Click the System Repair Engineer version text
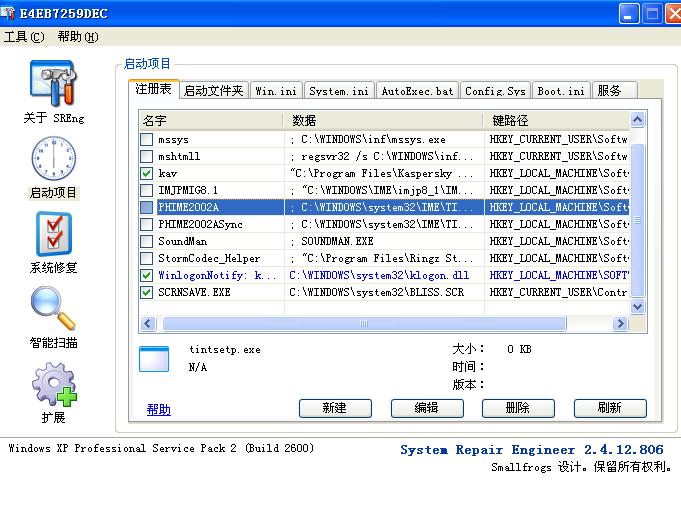The height and width of the screenshot is (512, 681). click(532, 450)
